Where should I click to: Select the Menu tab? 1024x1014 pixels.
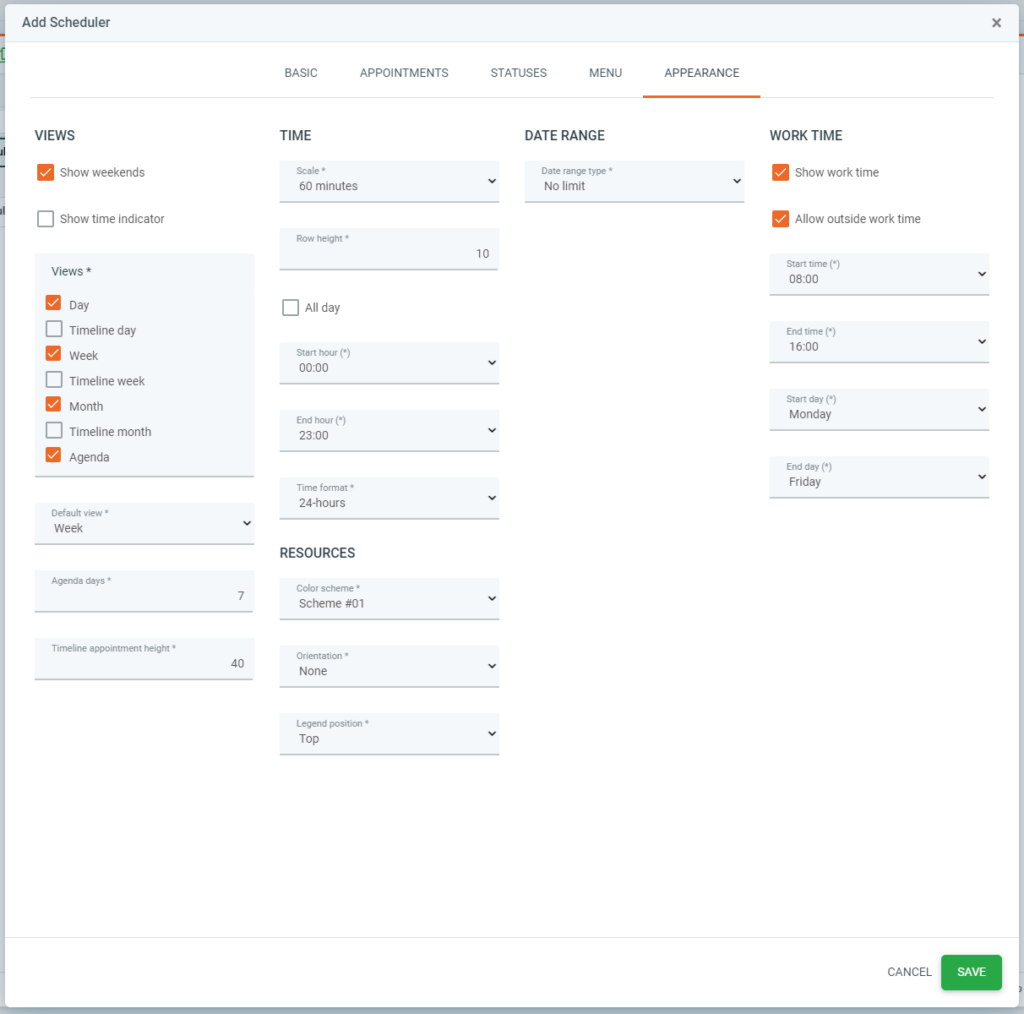(605, 73)
